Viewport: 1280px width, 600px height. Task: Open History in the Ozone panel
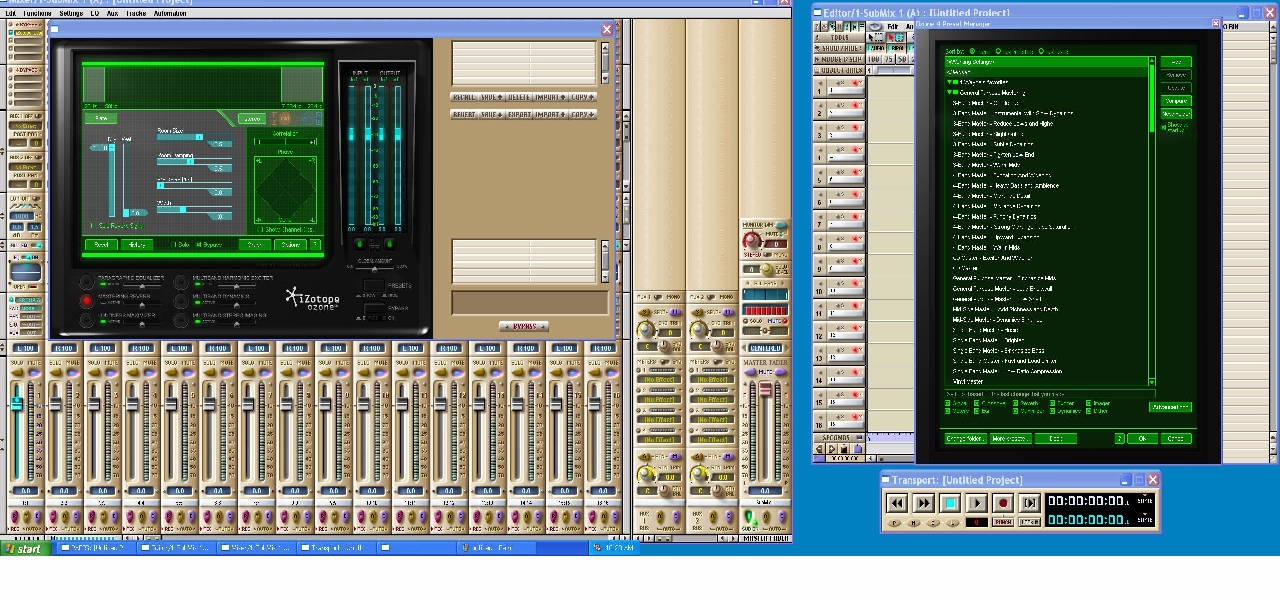click(x=136, y=245)
